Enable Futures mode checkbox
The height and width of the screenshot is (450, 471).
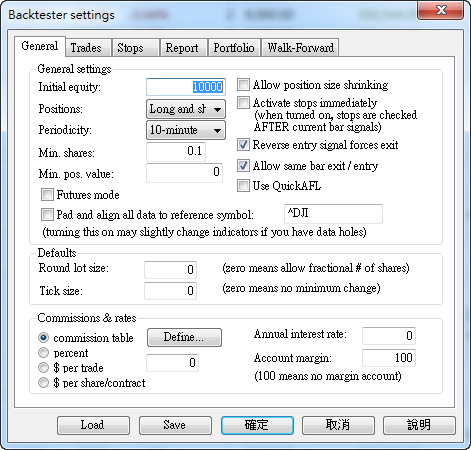tap(47, 195)
